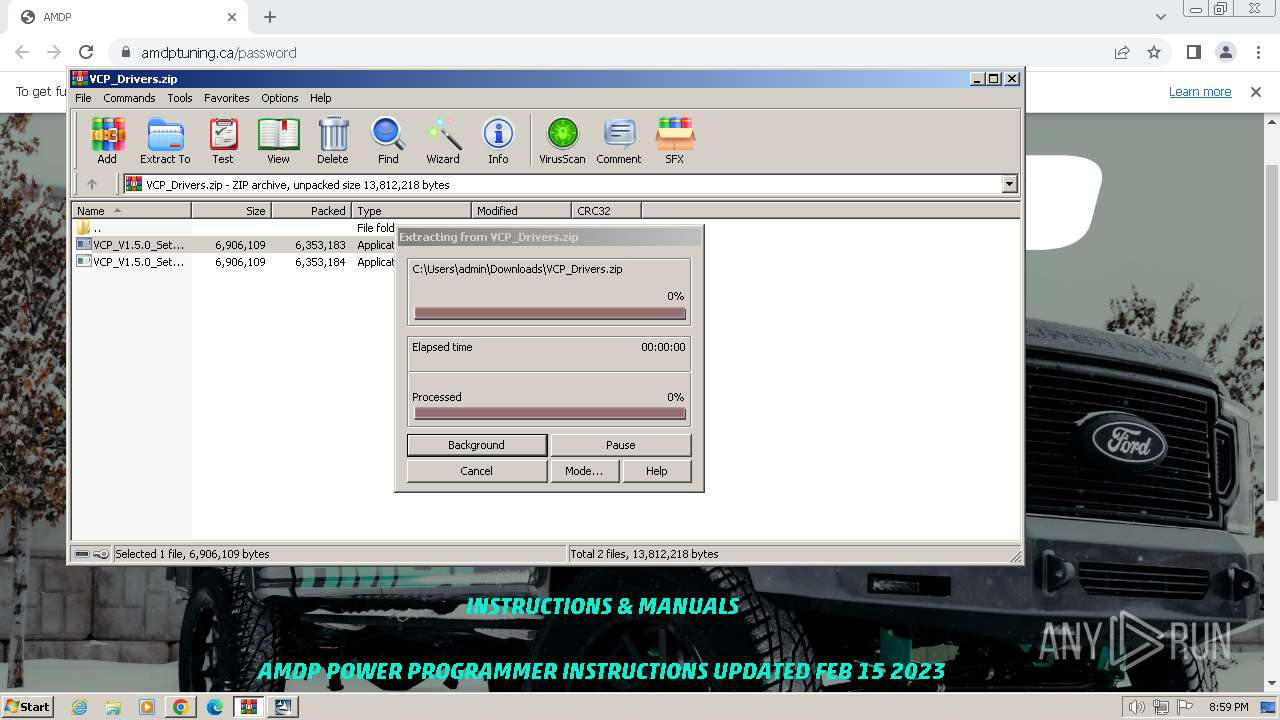Open the Tools menu
This screenshot has height=720, width=1280.
tap(180, 98)
